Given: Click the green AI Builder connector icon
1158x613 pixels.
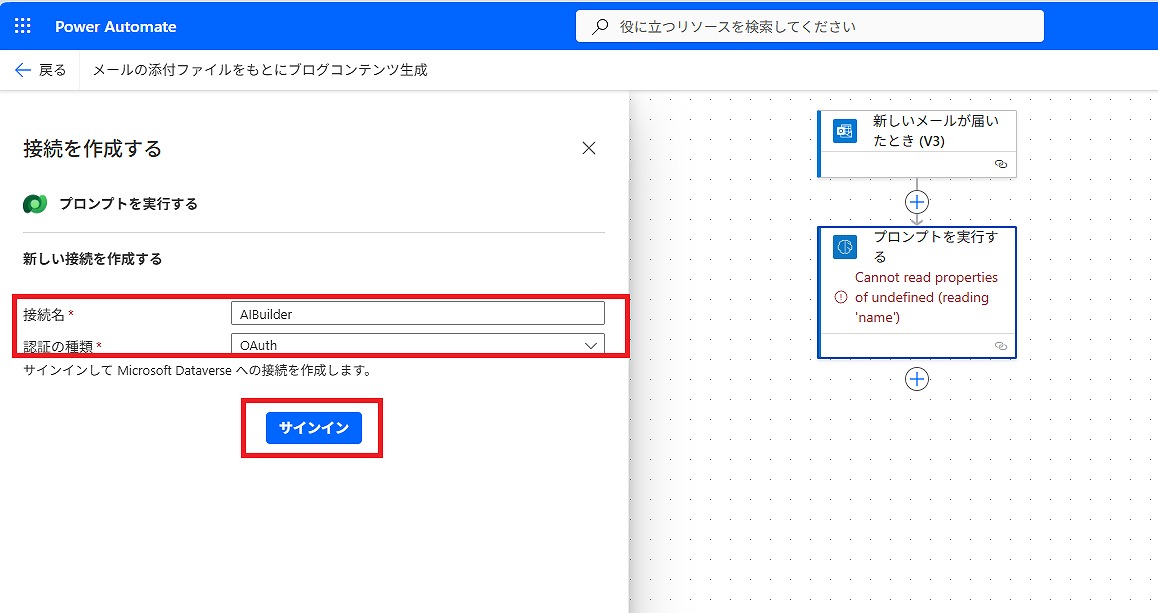Looking at the screenshot, I should coord(35,204).
